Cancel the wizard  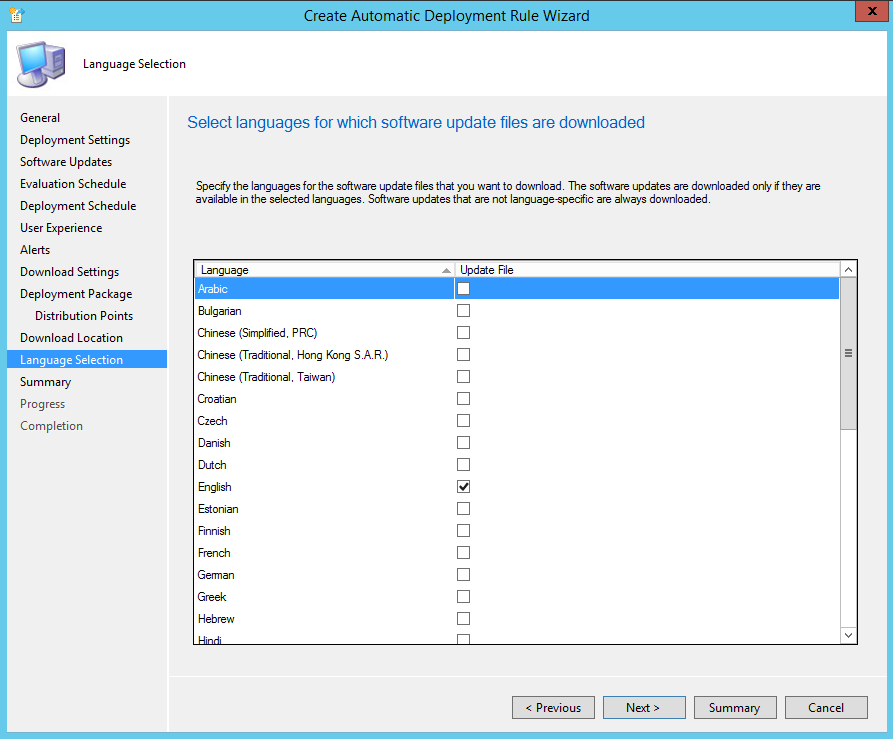click(826, 708)
